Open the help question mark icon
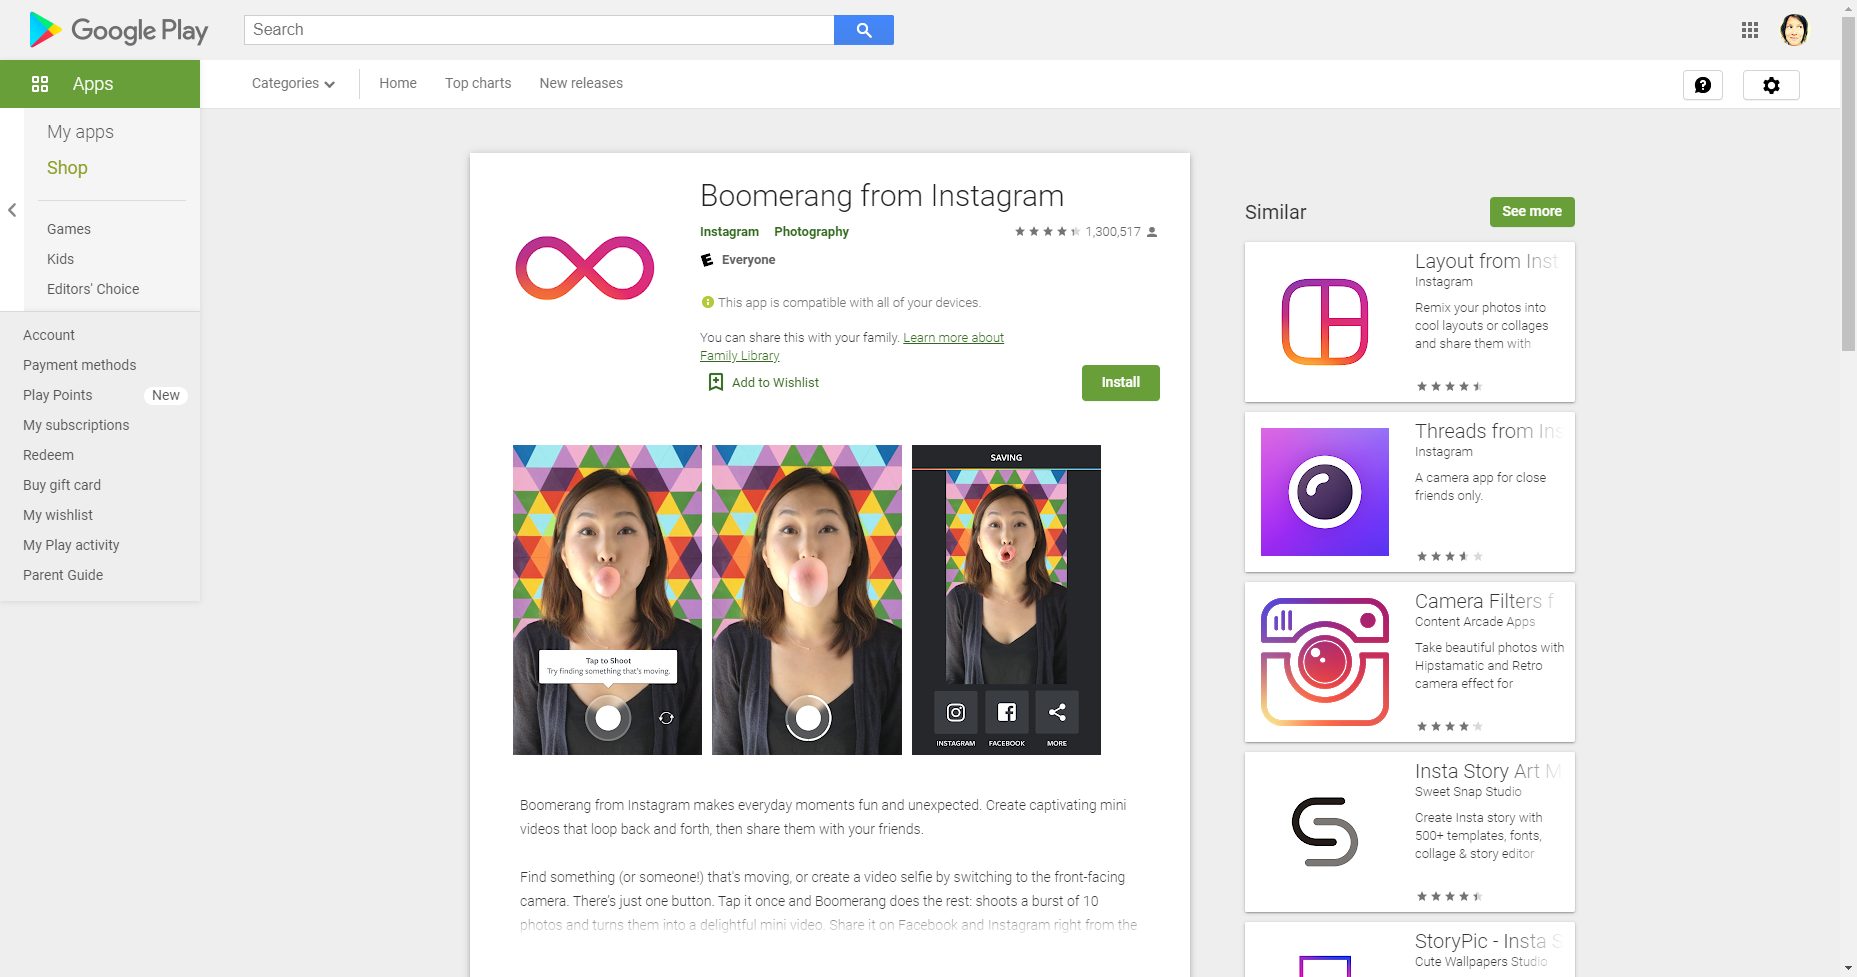The image size is (1857, 977). coord(1703,85)
